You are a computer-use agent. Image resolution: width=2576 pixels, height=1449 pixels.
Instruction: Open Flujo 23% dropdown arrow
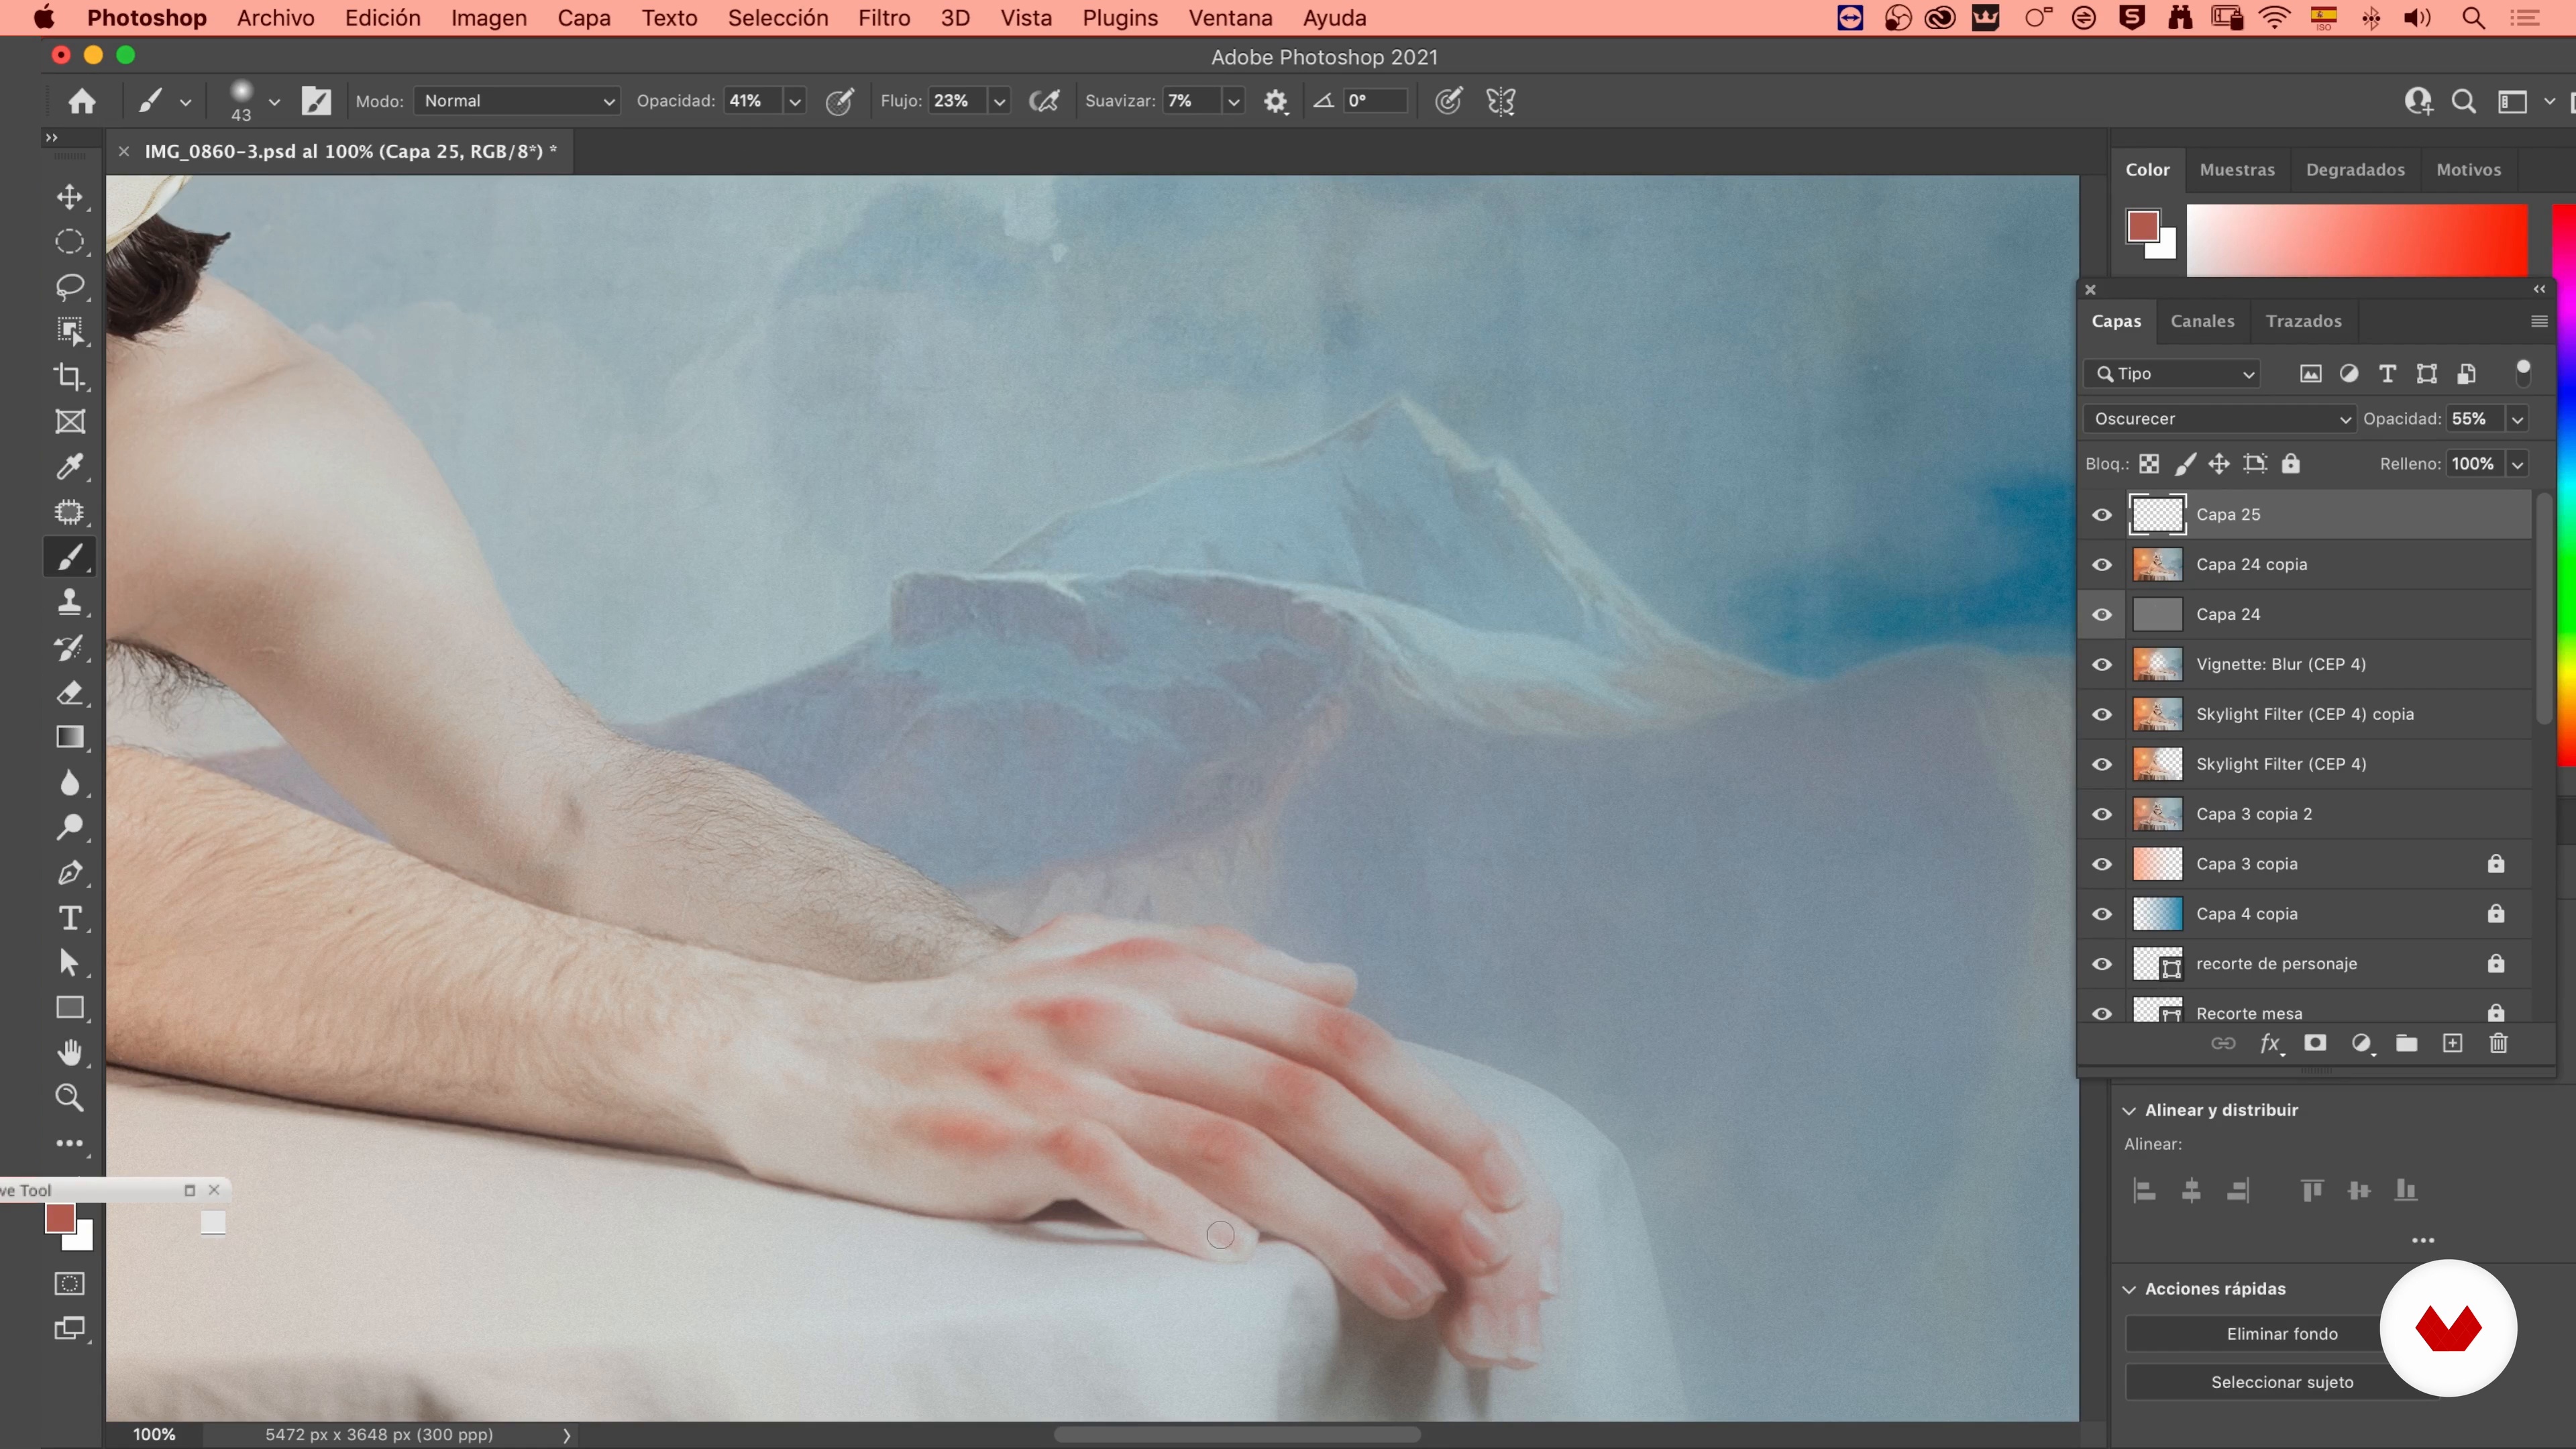[999, 101]
